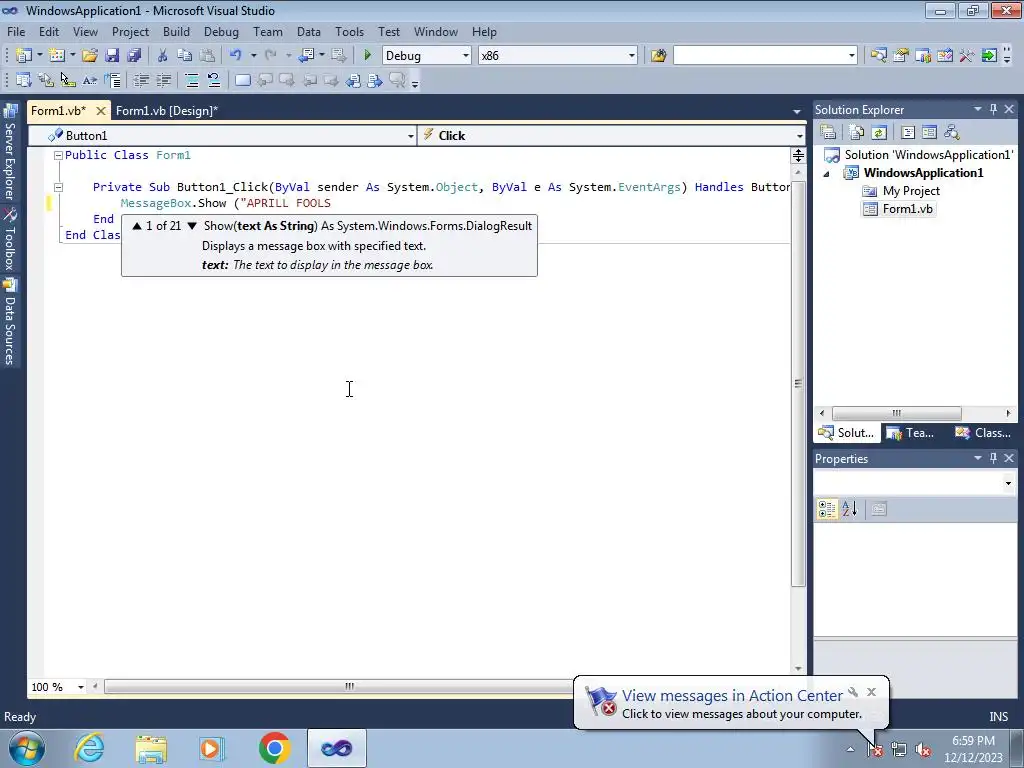Click the Add New Item toolbar icon

point(57,56)
